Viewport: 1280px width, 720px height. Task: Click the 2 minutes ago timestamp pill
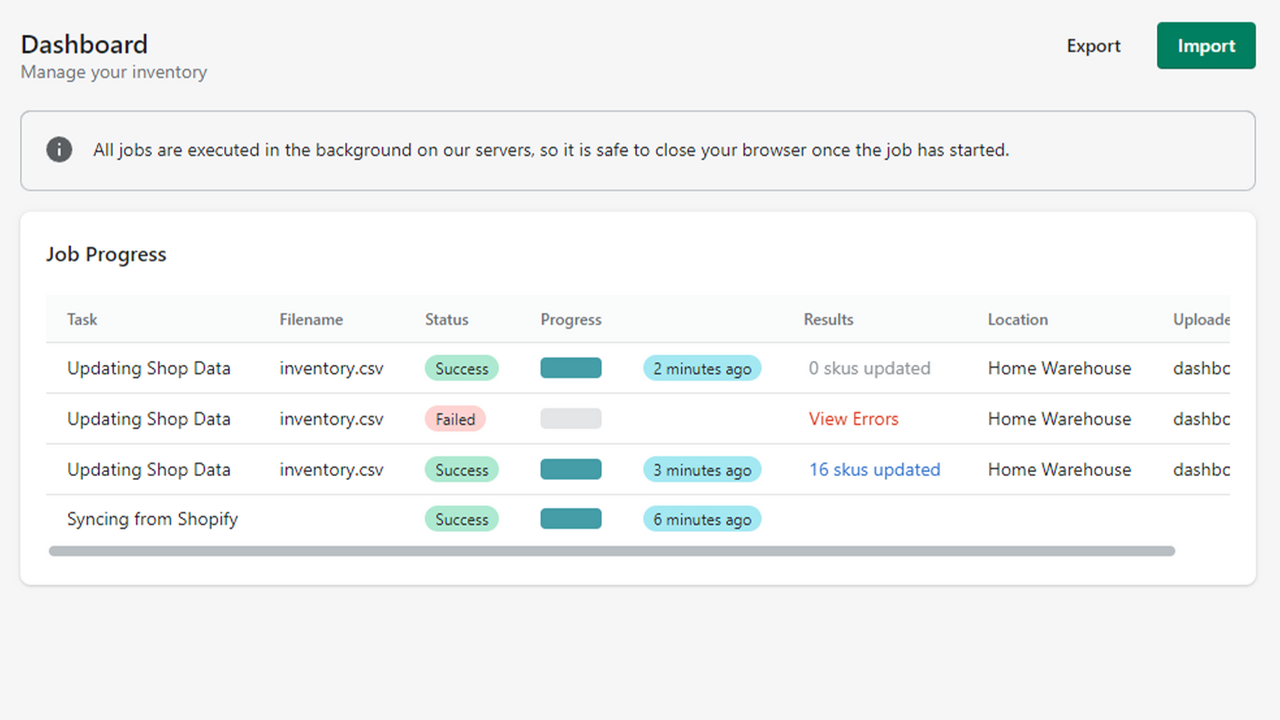point(702,368)
